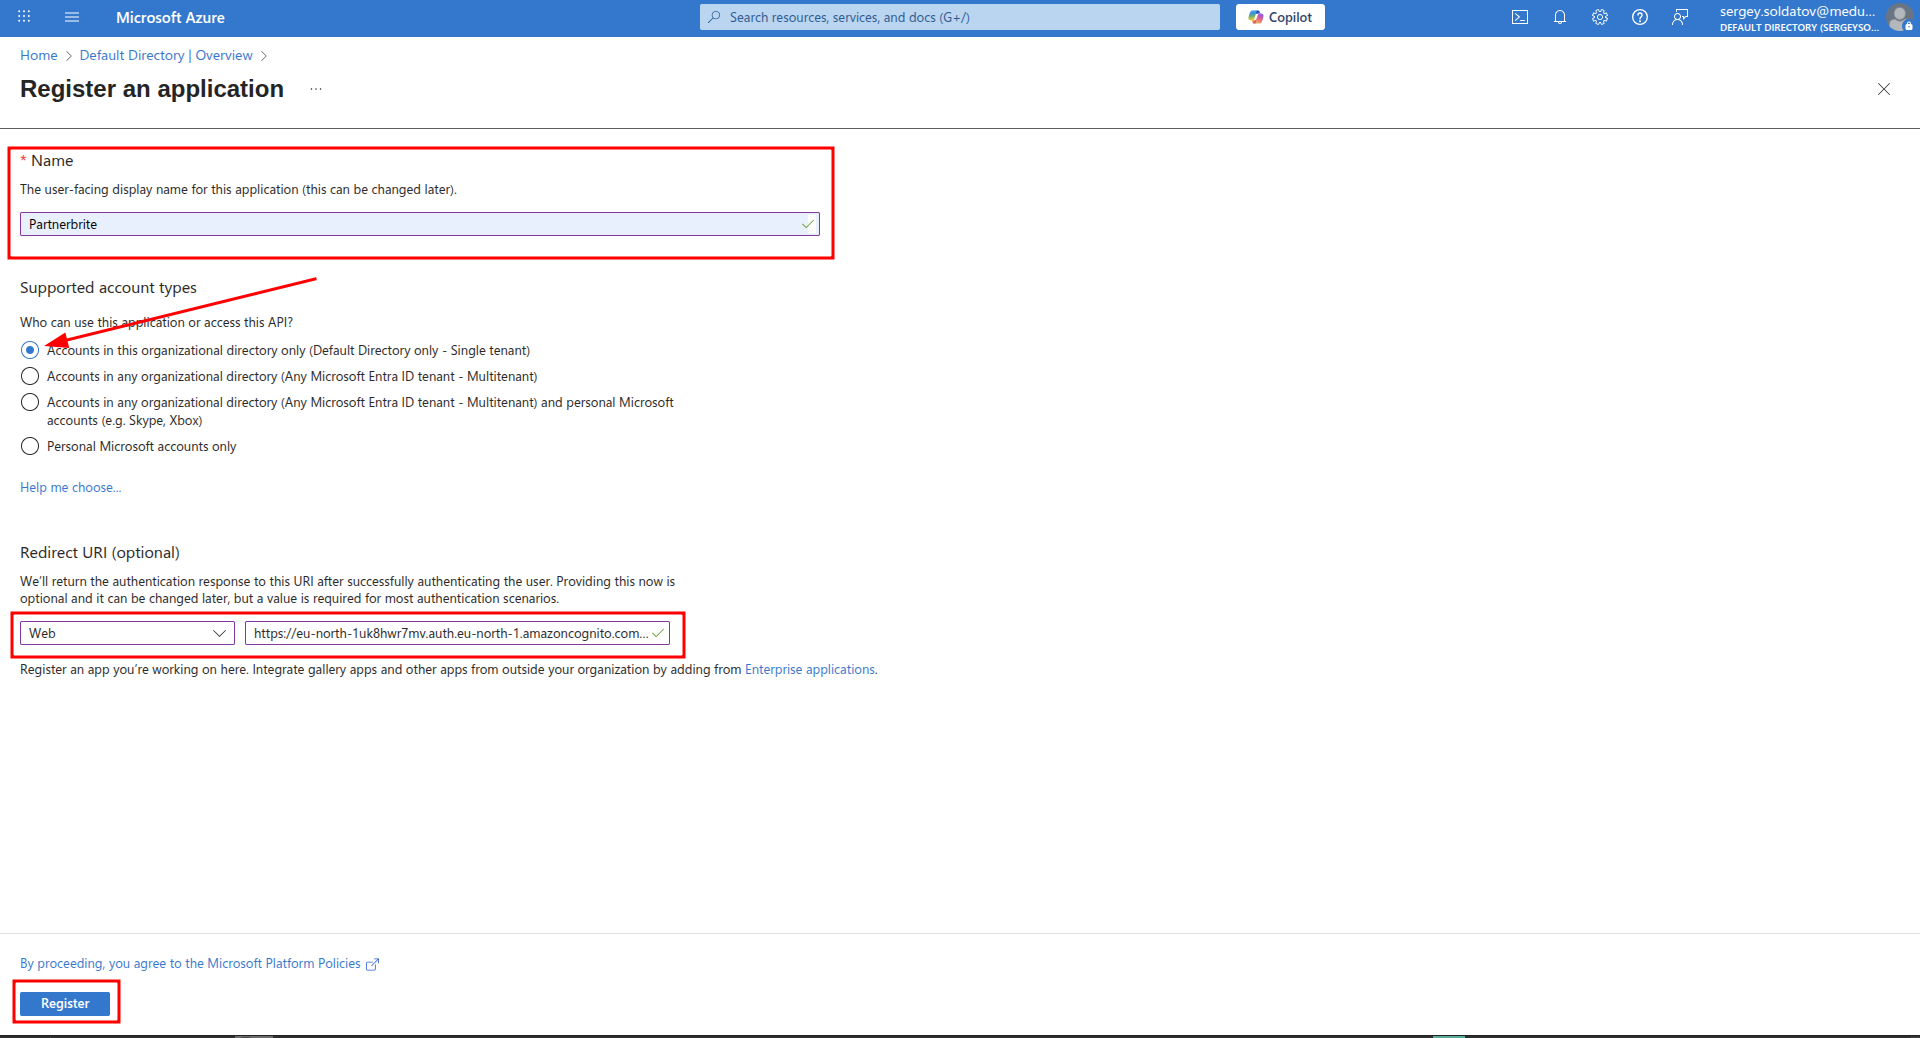Click 'Who can use this application' text
1920x1038 pixels.
pyautogui.click(x=157, y=322)
